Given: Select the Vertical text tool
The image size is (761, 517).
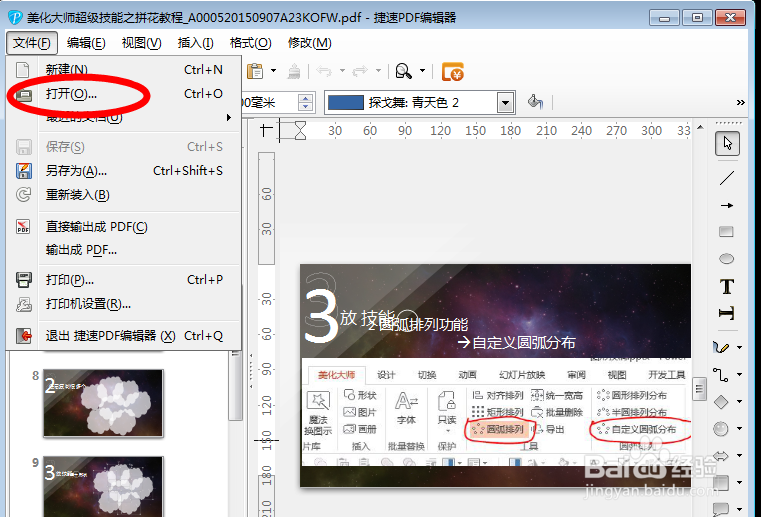Looking at the screenshot, I should [727, 313].
